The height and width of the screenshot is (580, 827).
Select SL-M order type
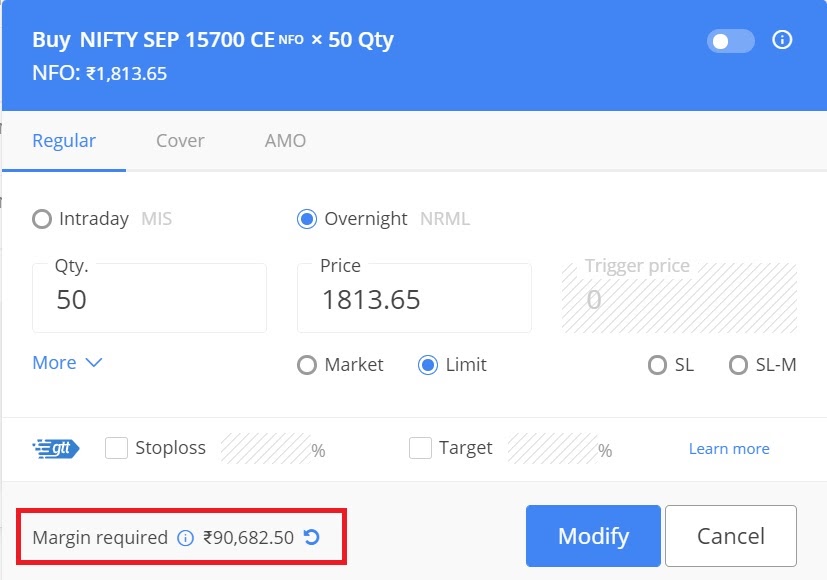[738, 365]
